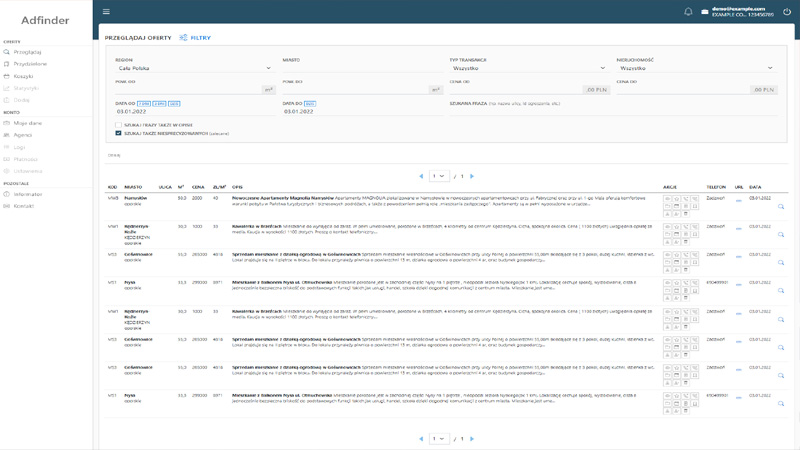Open Dodaj in the sidebar
Viewport: 800px width, 450px height.
tap(21, 100)
